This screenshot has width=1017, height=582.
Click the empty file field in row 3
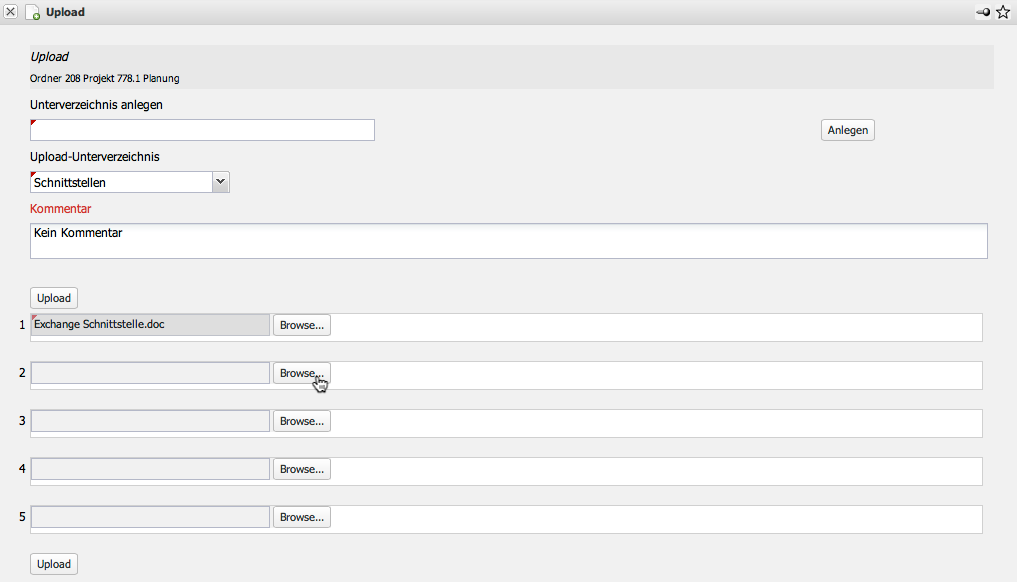[150, 421]
